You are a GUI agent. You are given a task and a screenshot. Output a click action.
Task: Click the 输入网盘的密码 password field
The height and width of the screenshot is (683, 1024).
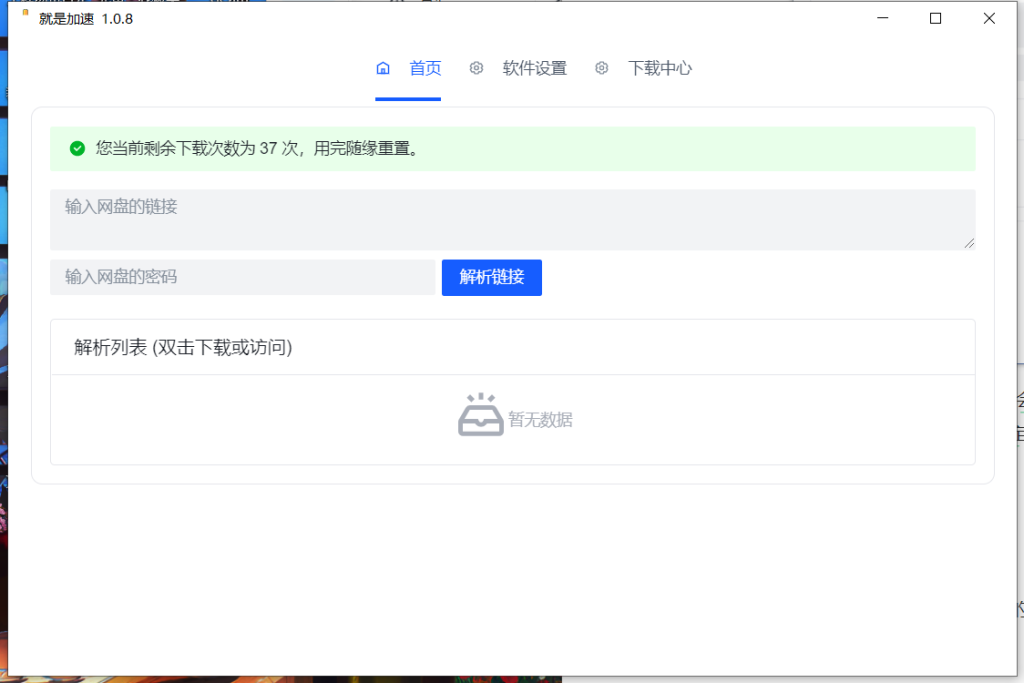[240, 277]
